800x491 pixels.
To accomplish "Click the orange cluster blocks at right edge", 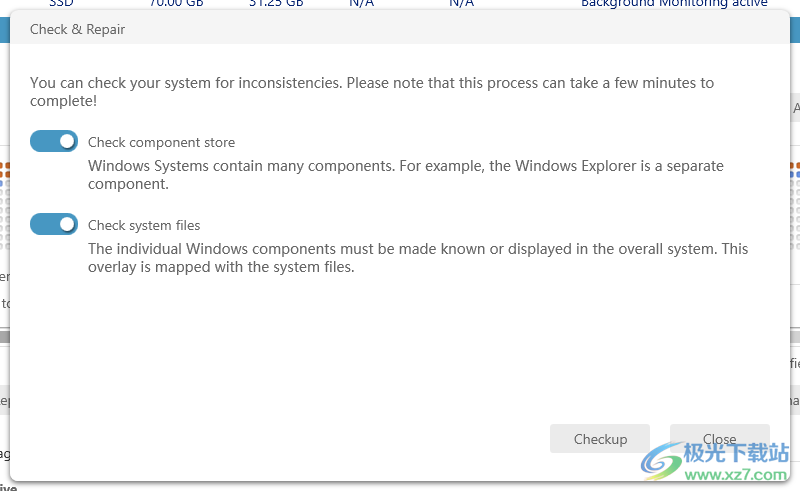I will [x=795, y=170].
